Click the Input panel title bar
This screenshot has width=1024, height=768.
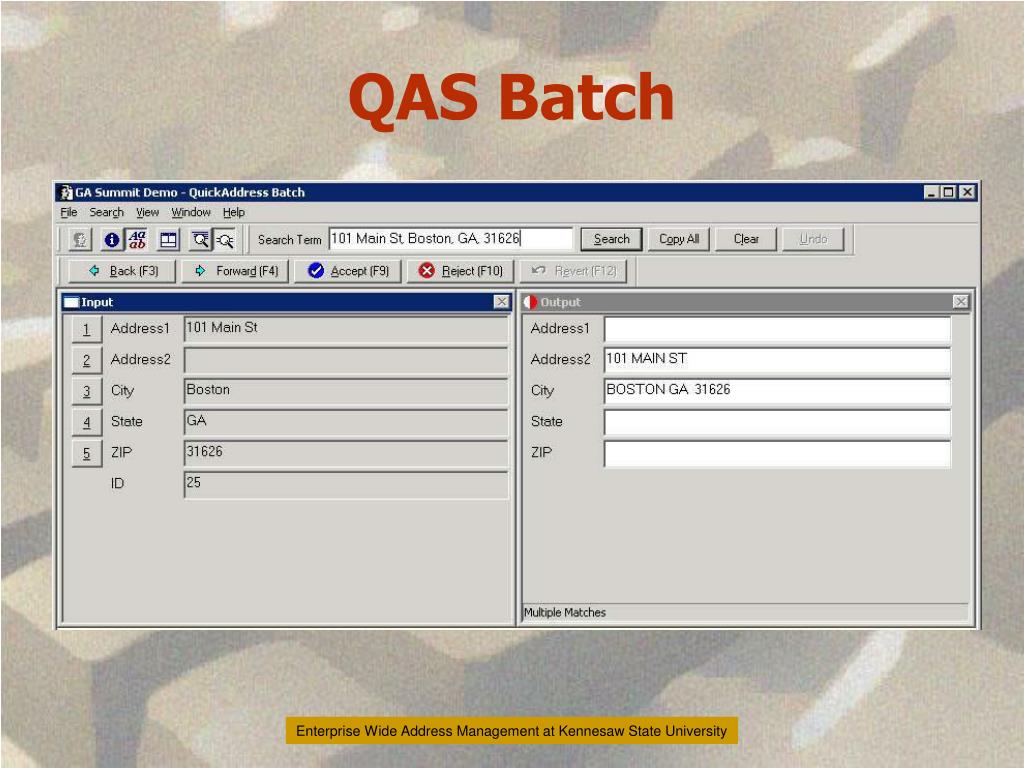(x=286, y=302)
